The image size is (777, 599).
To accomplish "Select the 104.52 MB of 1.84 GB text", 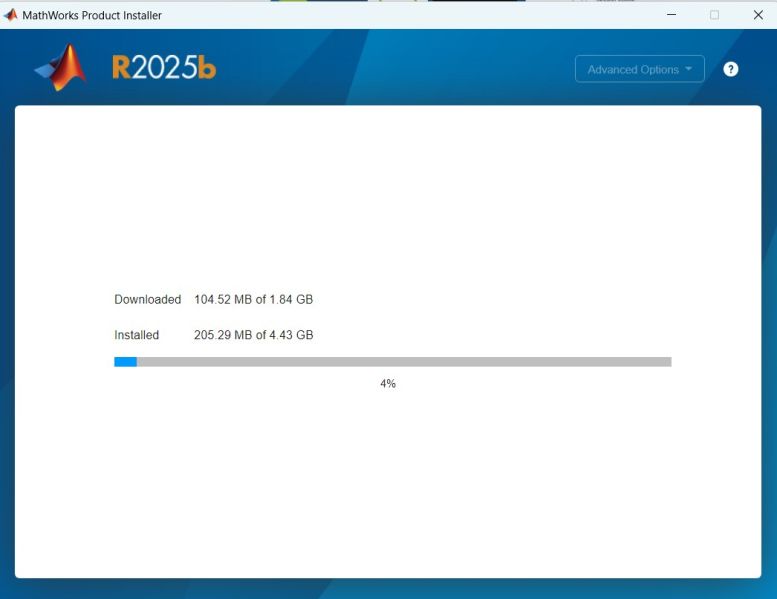I will click(x=253, y=300).
